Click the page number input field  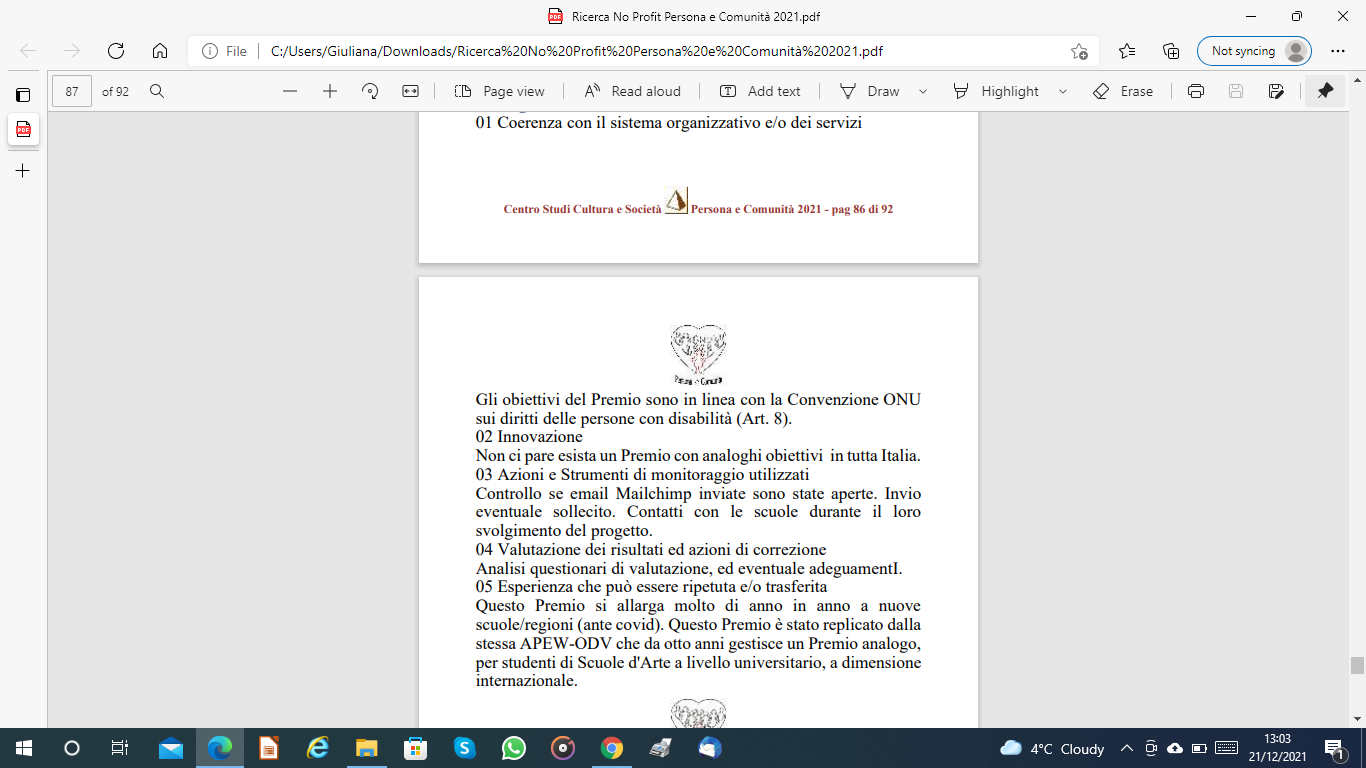point(72,91)
